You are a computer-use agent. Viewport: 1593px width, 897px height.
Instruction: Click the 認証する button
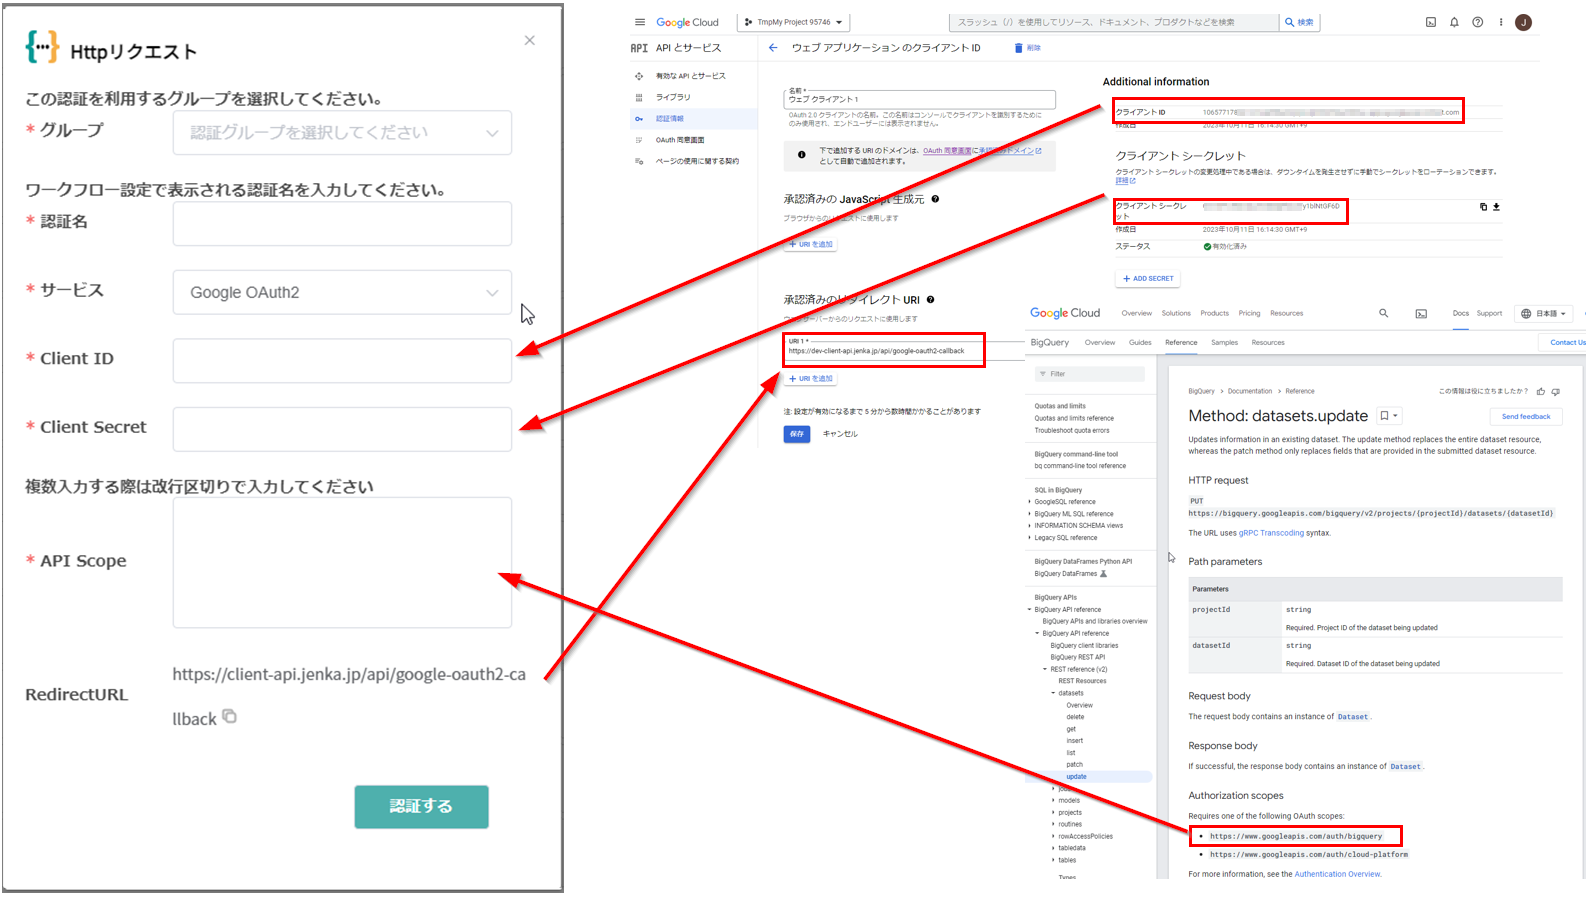coord(421,806)
